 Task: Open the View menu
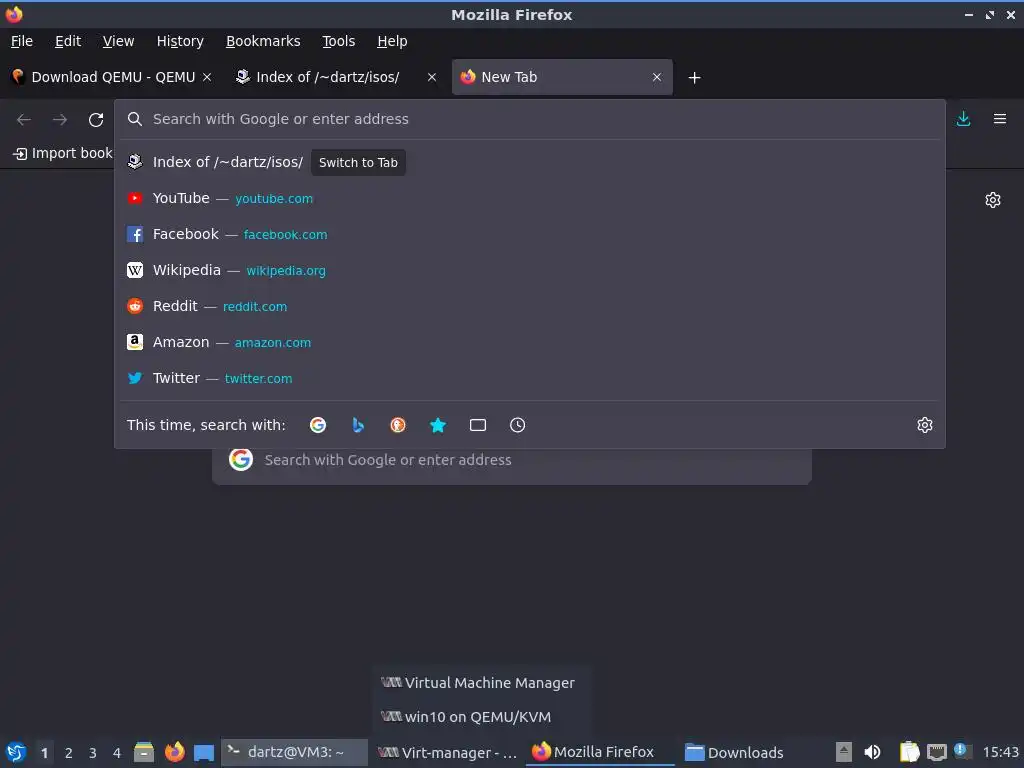click(118, 41)
